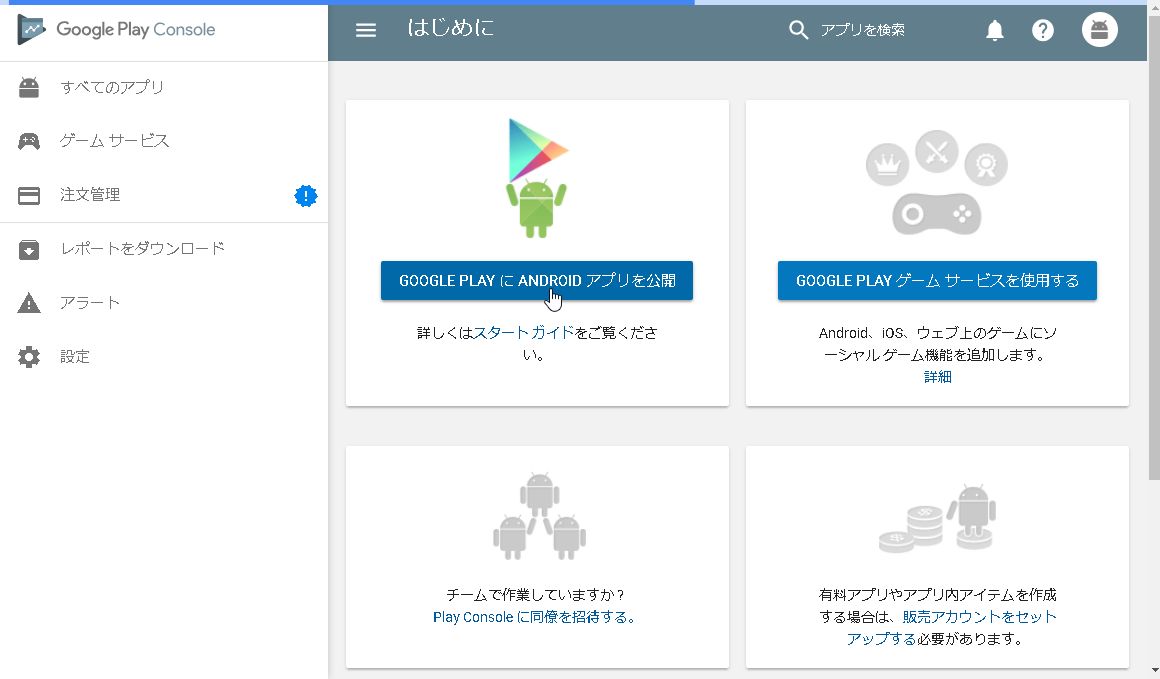This screenshot has height=679, width=1160.
Task: Select the ゲーム サービス sidebar icon
Action: coord(28,141)
